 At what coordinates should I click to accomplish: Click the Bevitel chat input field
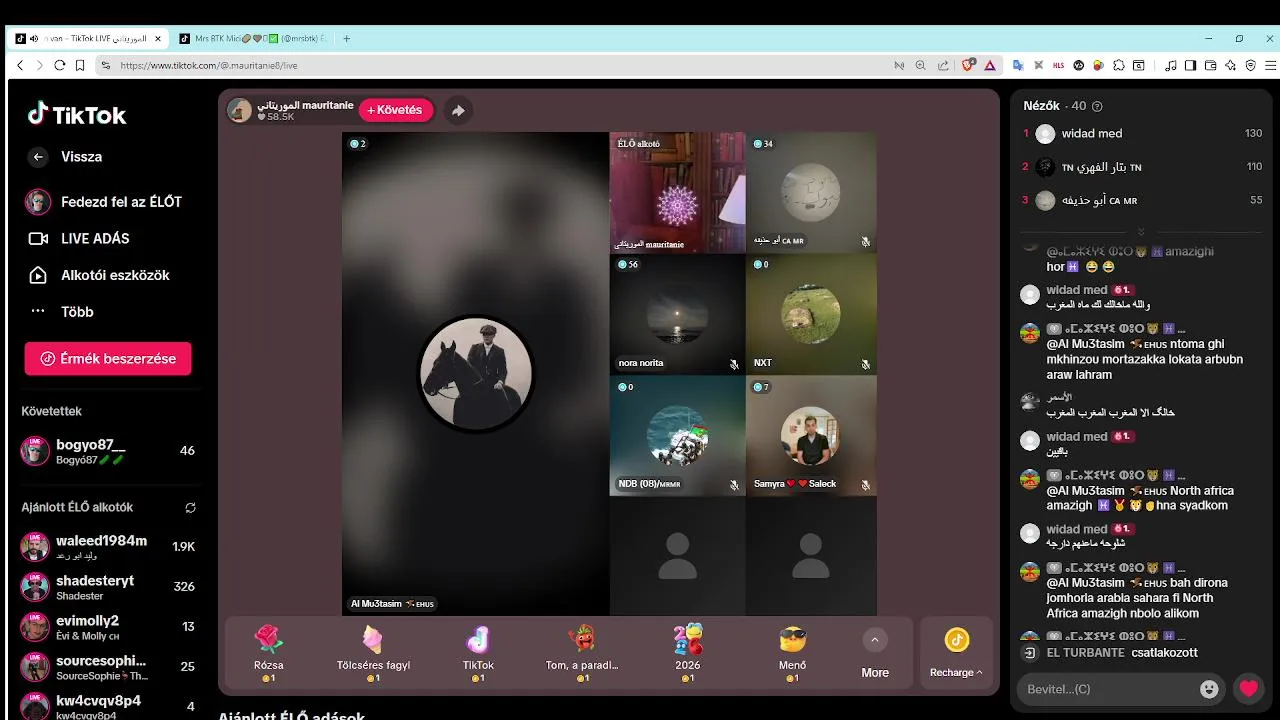1108,689
